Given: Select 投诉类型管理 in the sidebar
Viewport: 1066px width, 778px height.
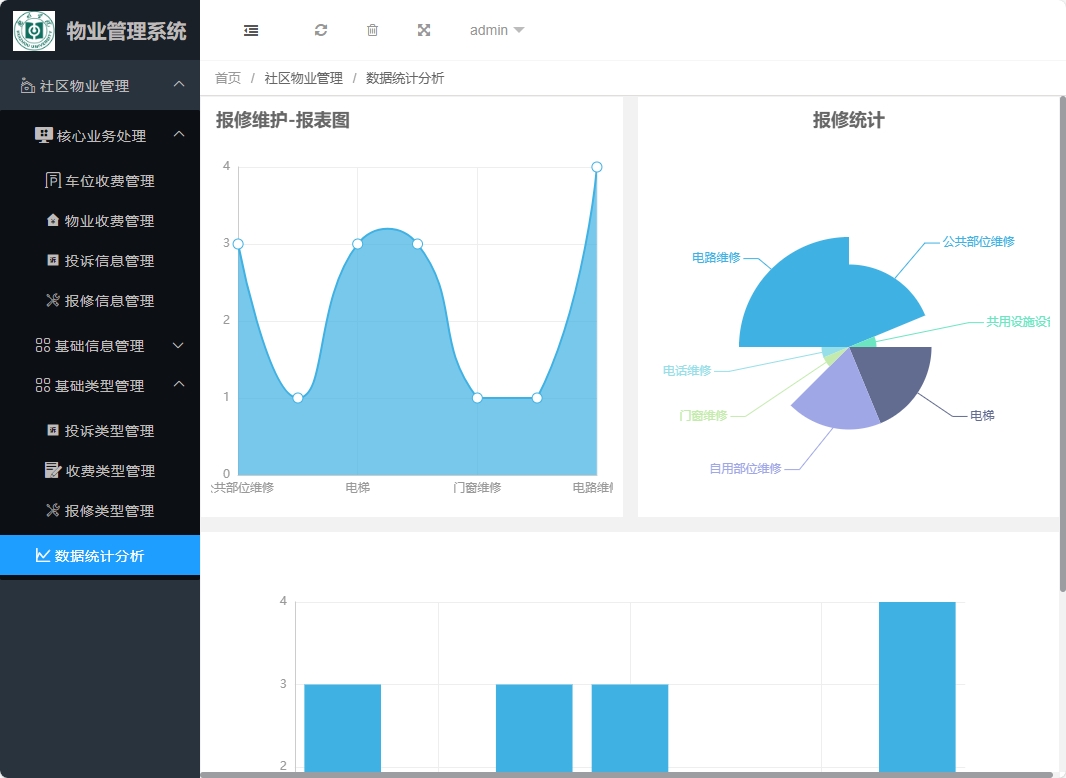Looking at the screenshot, I should 111,430.
